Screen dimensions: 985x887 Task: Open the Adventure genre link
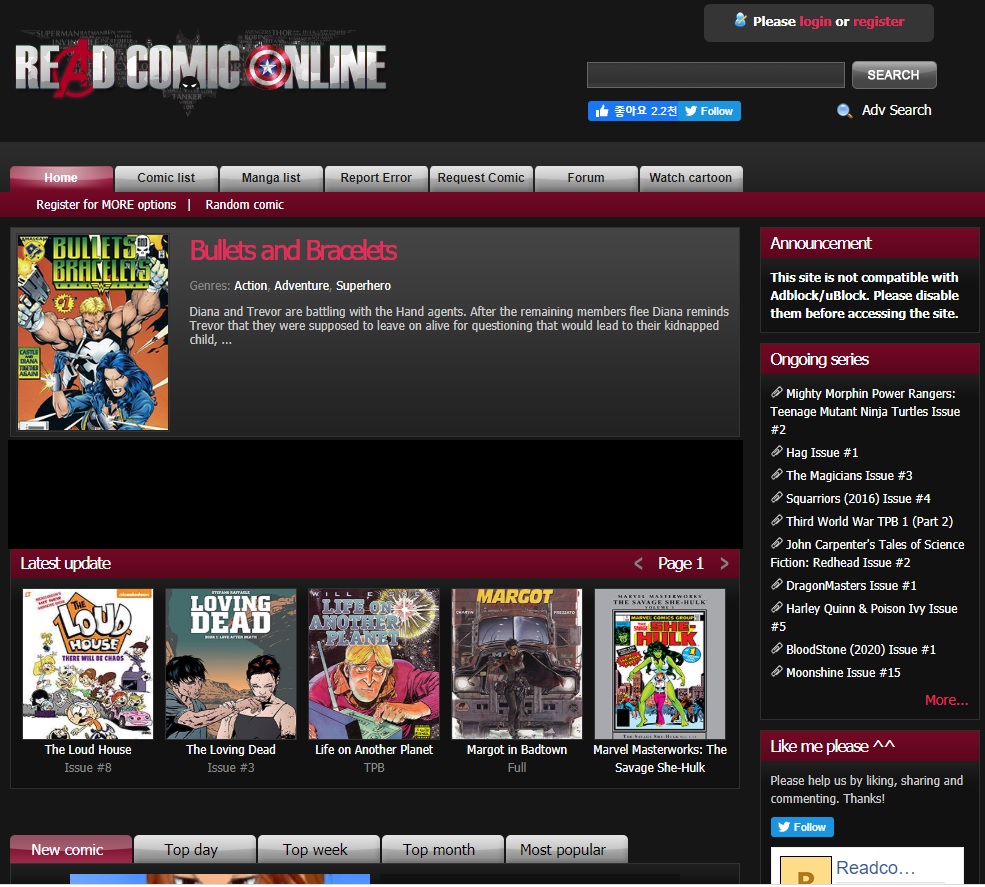coord(302,286)
